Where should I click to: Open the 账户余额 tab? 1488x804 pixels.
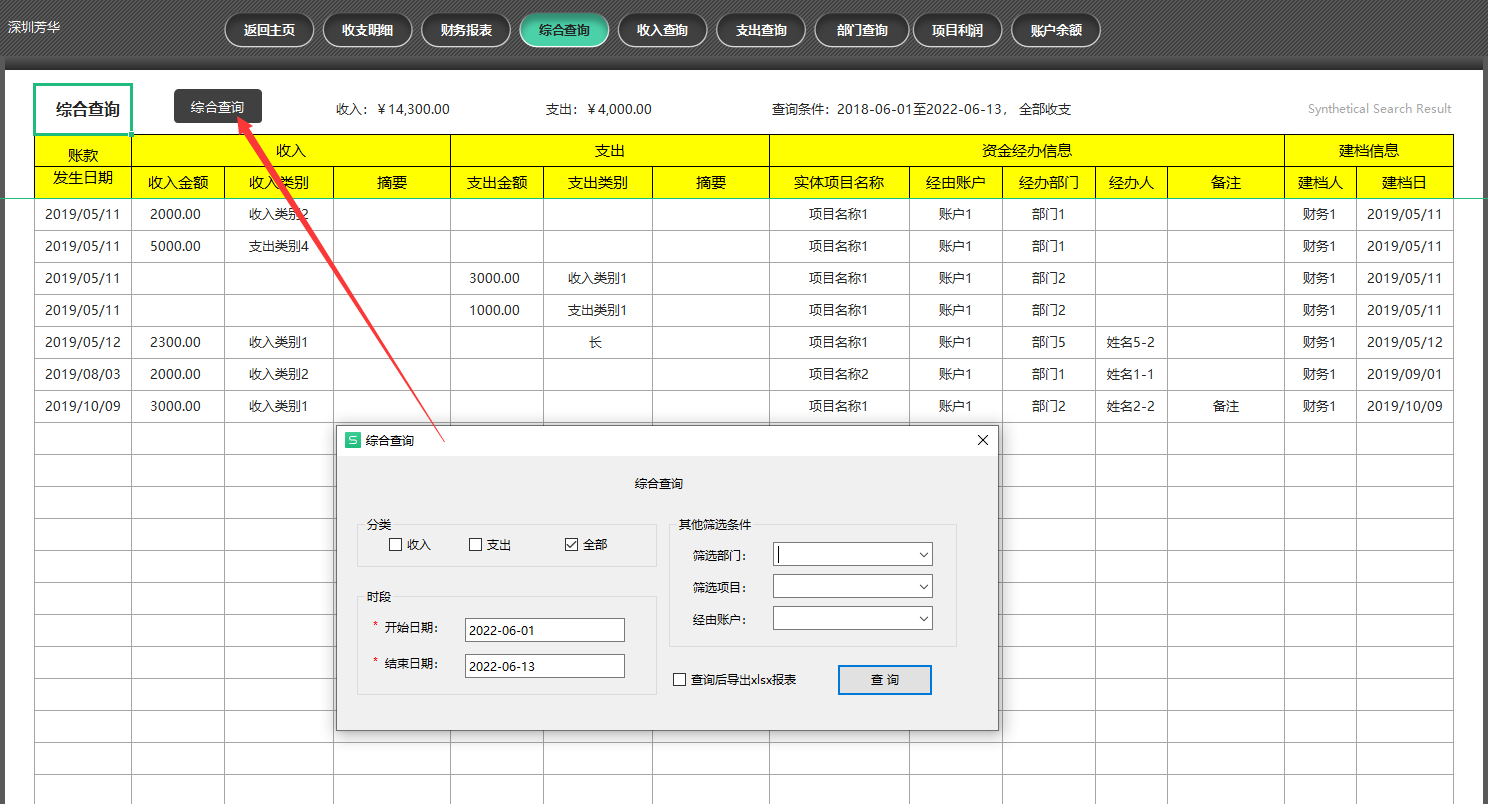[1056, 30]
